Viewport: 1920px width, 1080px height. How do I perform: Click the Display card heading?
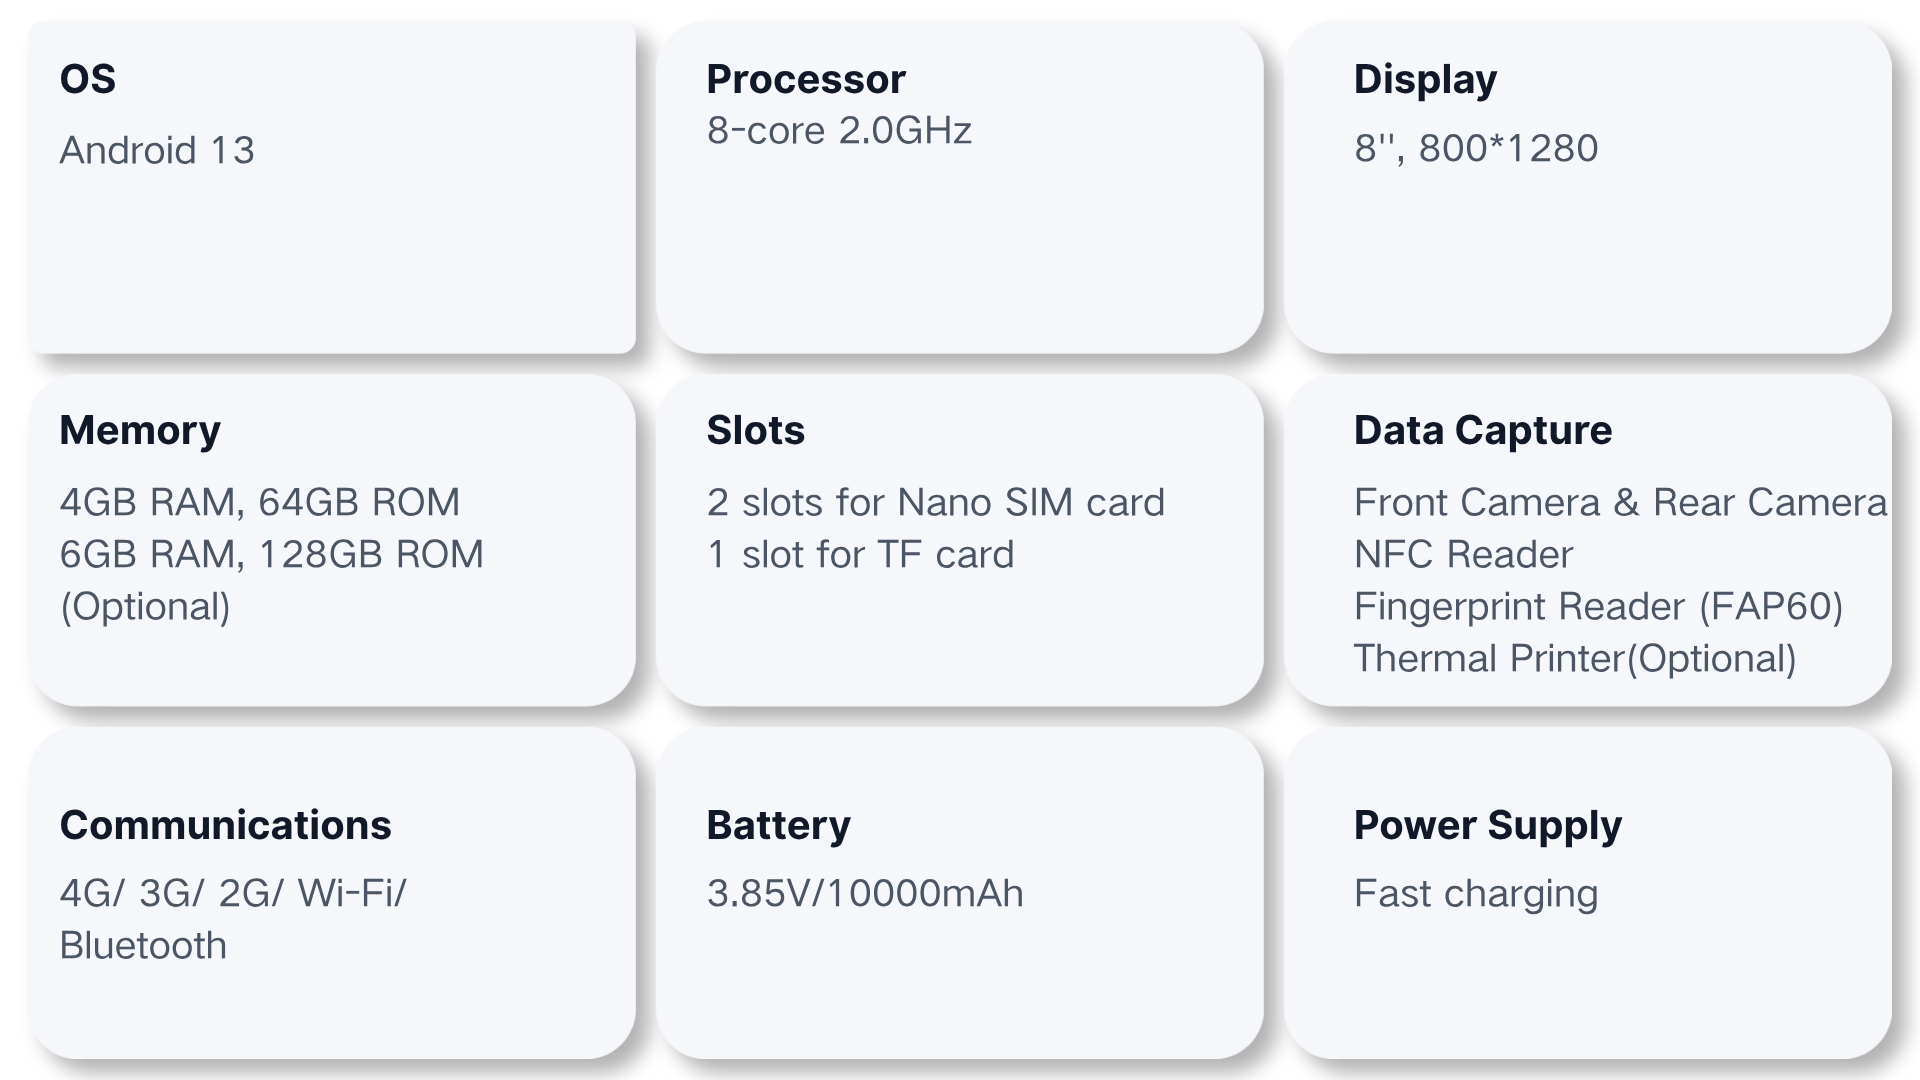(1425, 79)
